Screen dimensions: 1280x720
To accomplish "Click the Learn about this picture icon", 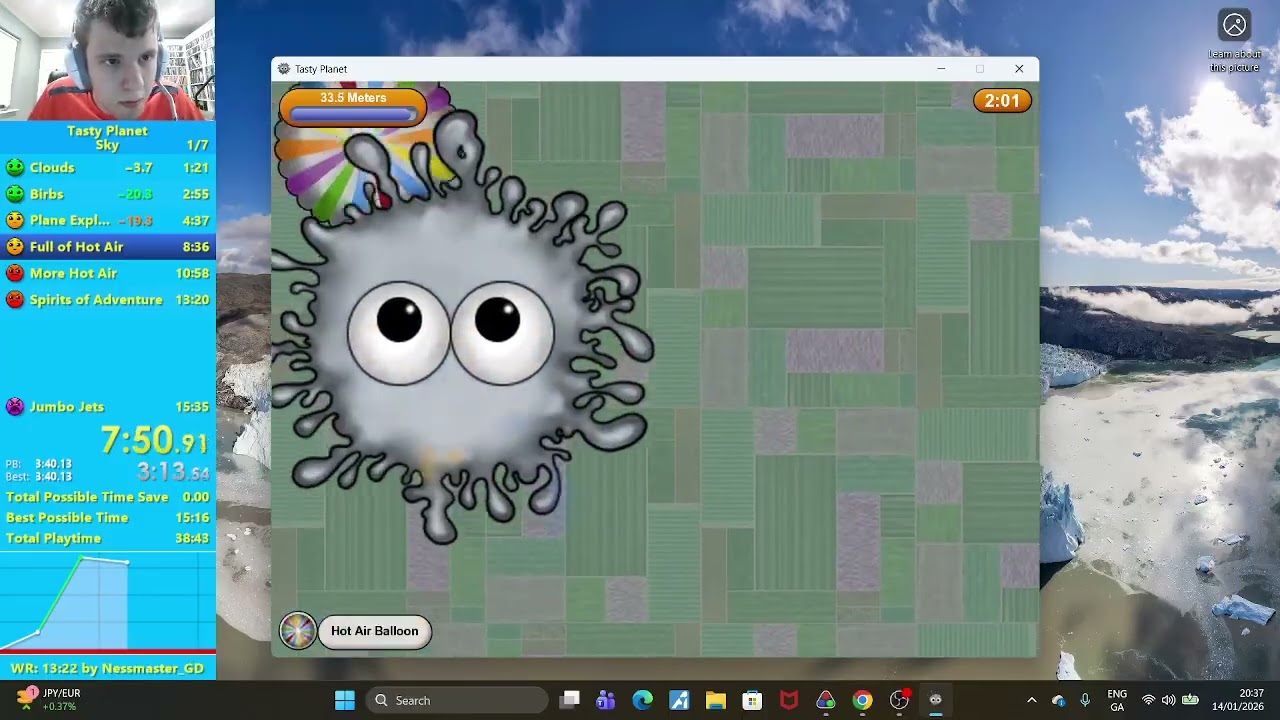I will 1235,25.
